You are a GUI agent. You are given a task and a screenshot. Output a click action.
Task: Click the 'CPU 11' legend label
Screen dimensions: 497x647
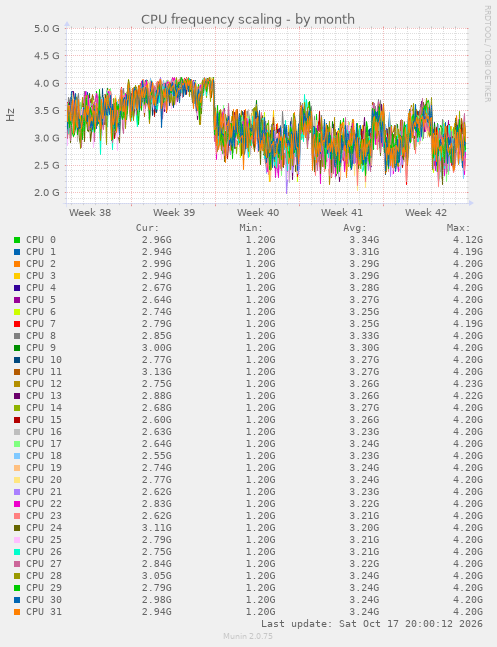point(44,371)
